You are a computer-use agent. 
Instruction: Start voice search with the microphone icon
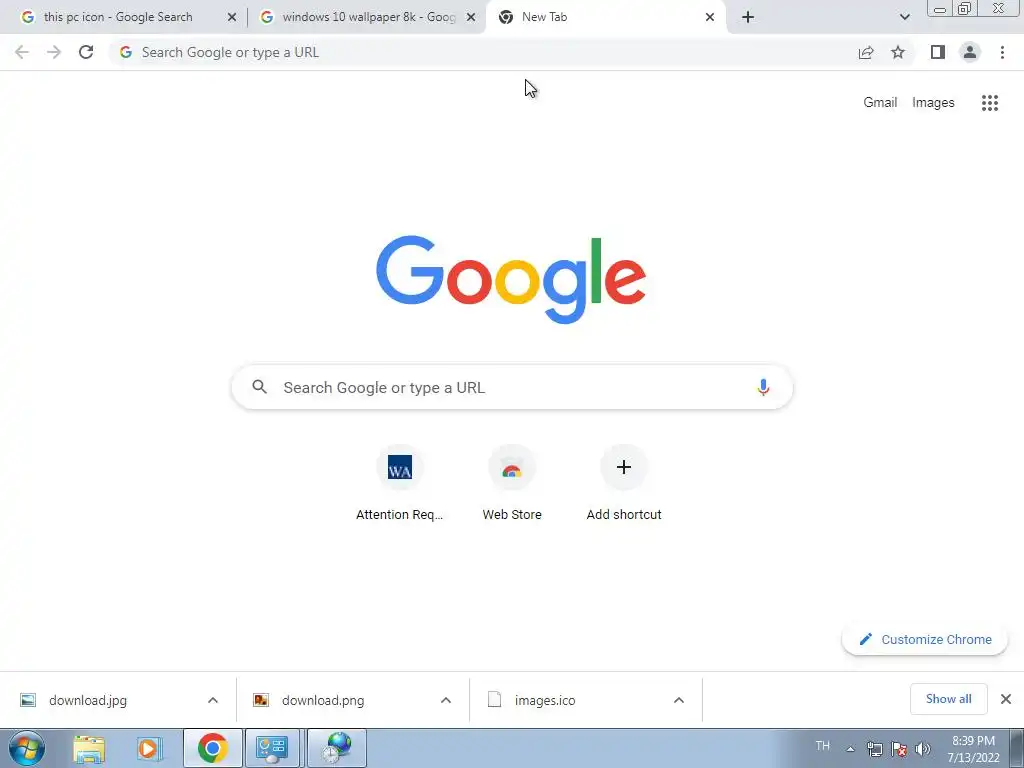click(763, 387)
